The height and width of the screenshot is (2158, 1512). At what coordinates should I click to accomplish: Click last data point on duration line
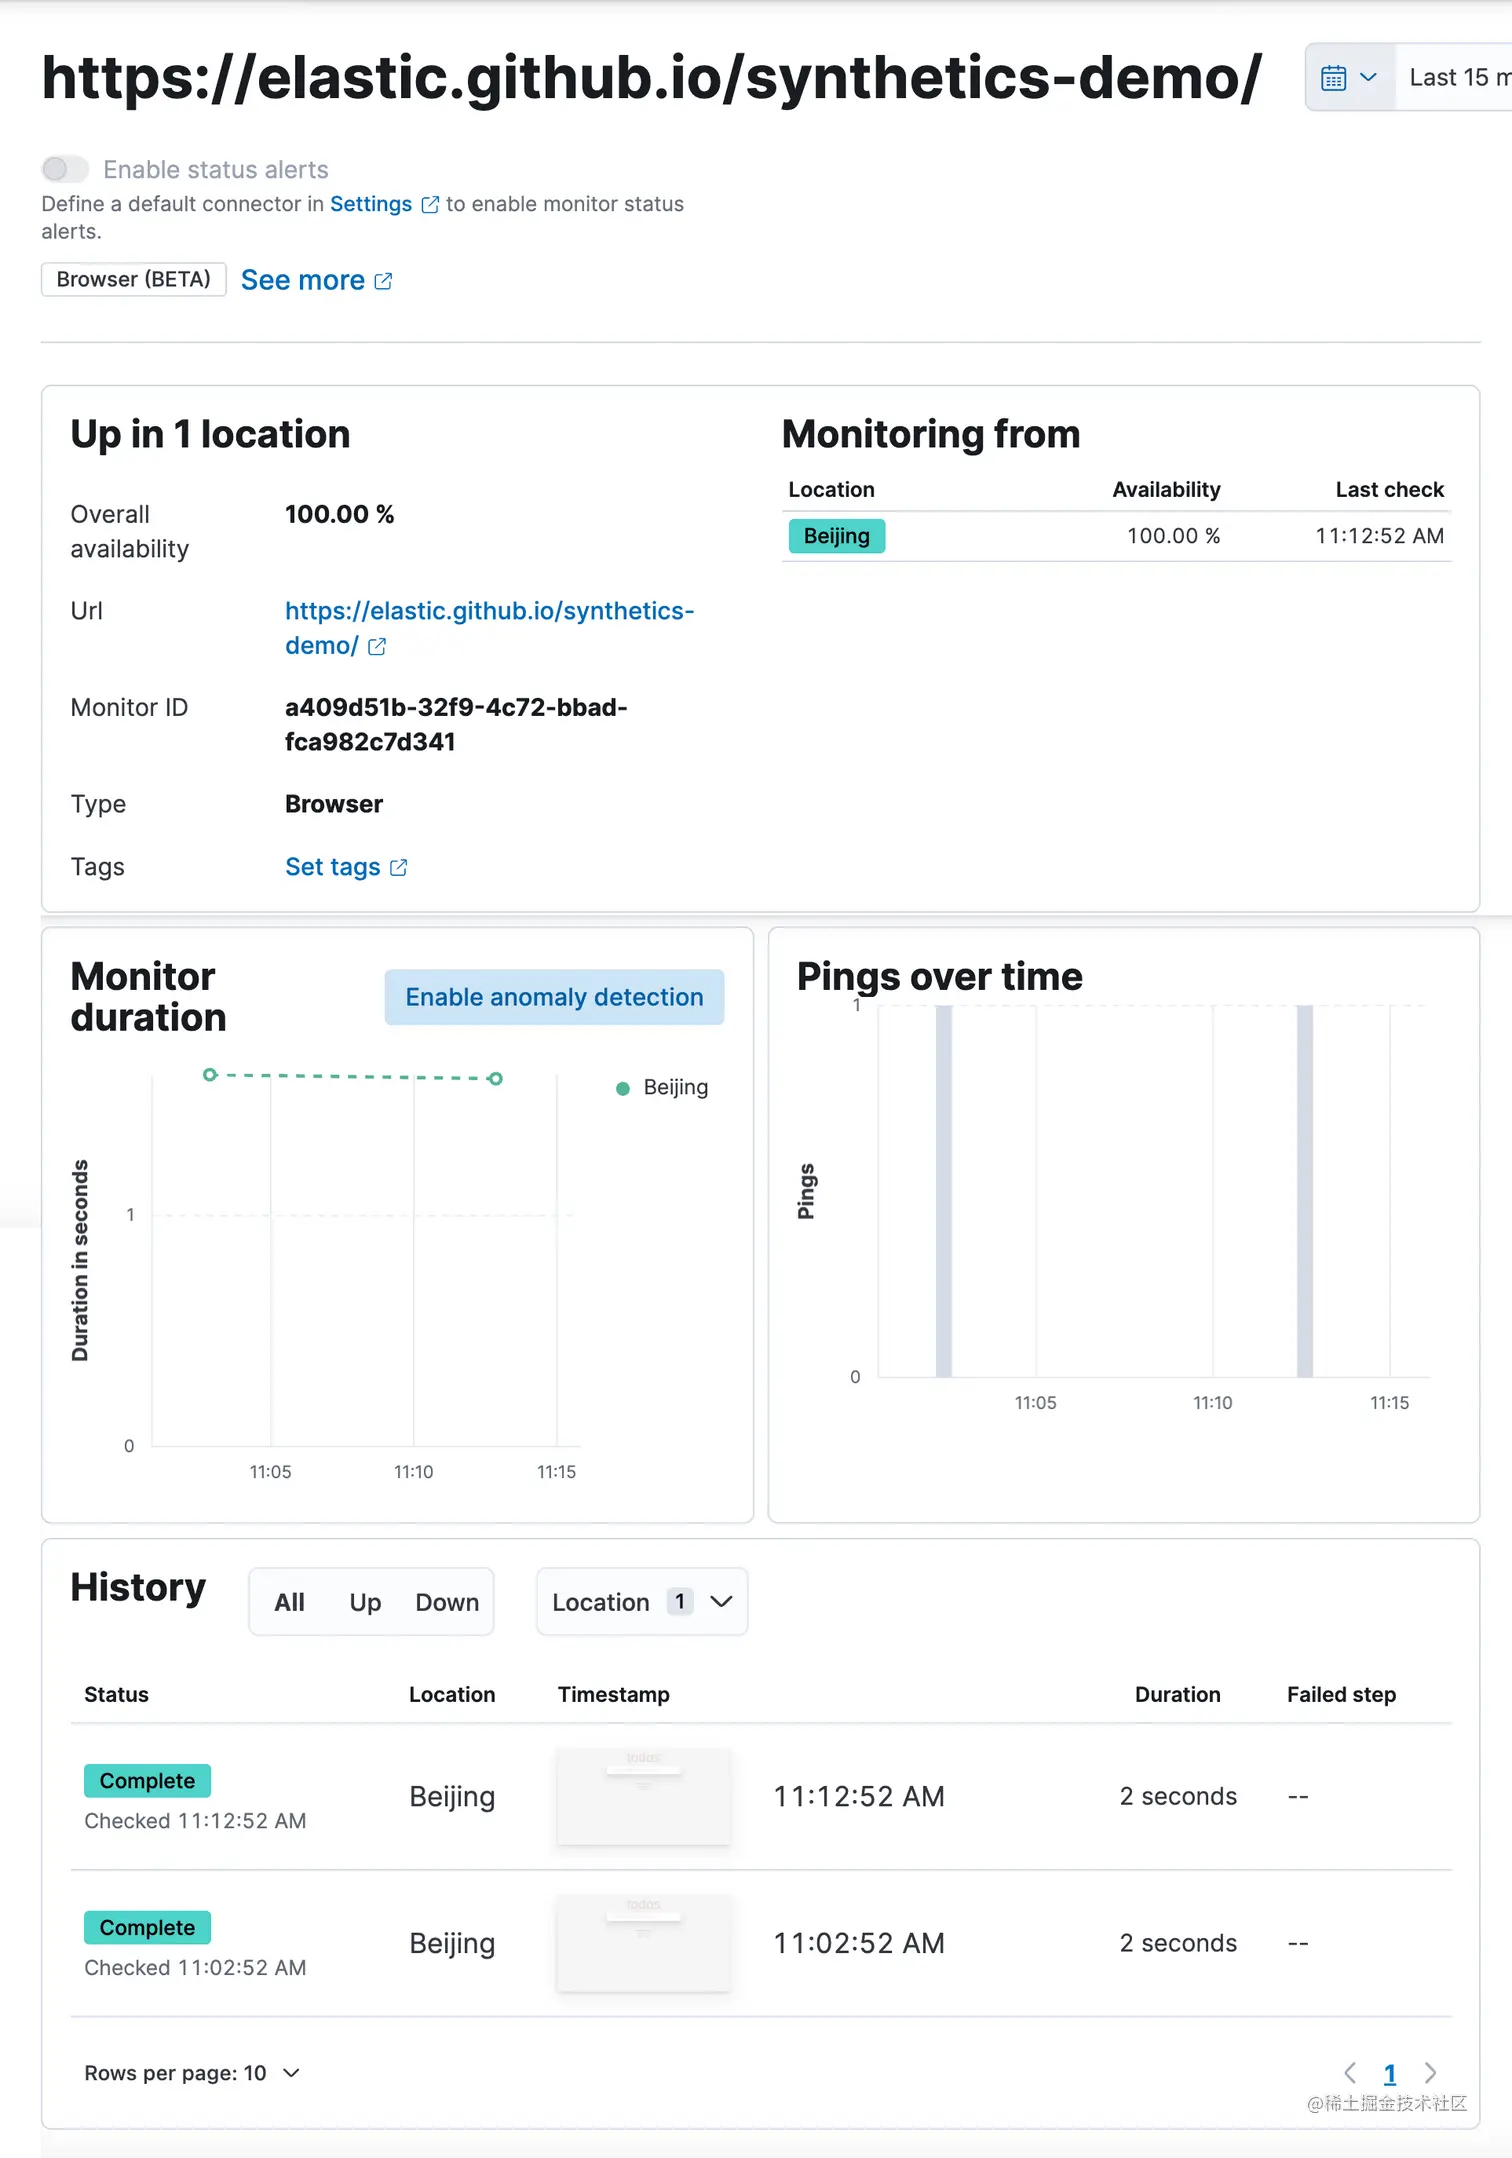click(x=495, y=1078)
